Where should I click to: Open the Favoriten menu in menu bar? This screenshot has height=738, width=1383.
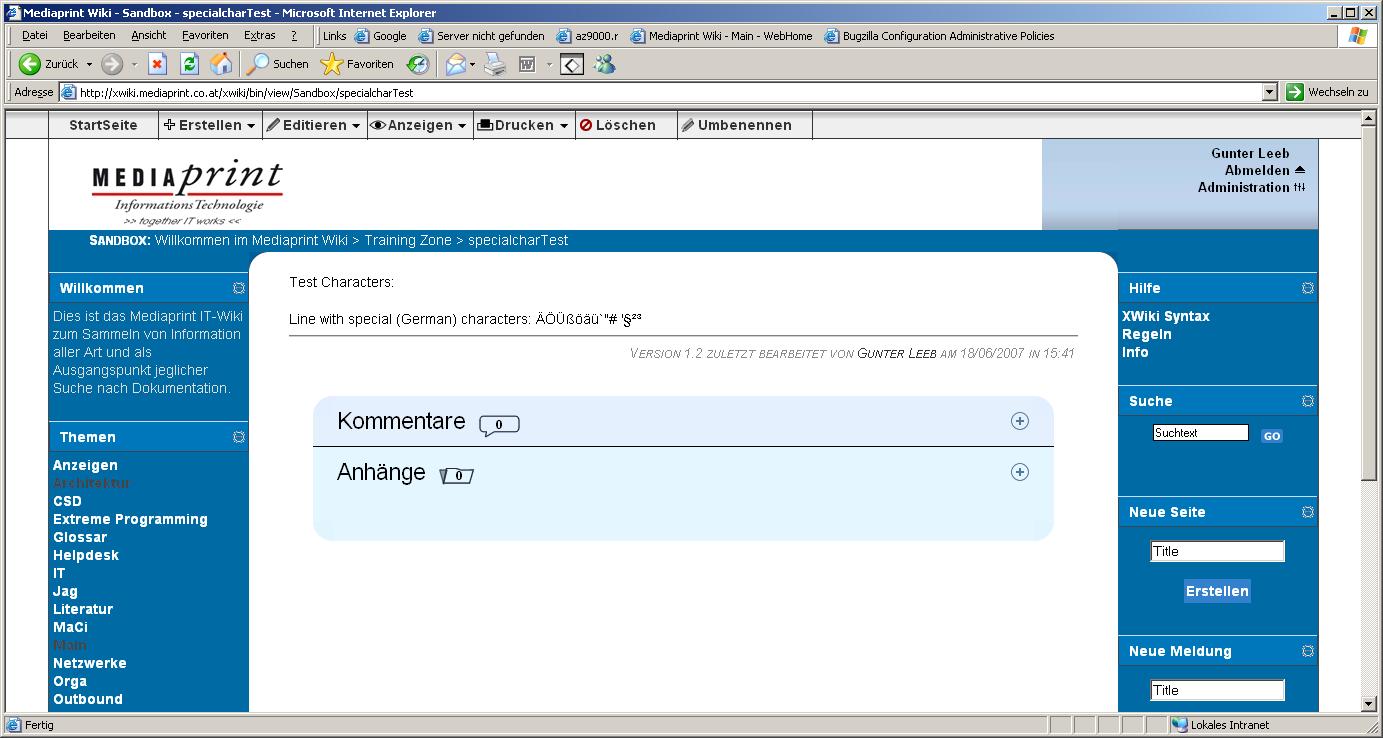point(205,36)
